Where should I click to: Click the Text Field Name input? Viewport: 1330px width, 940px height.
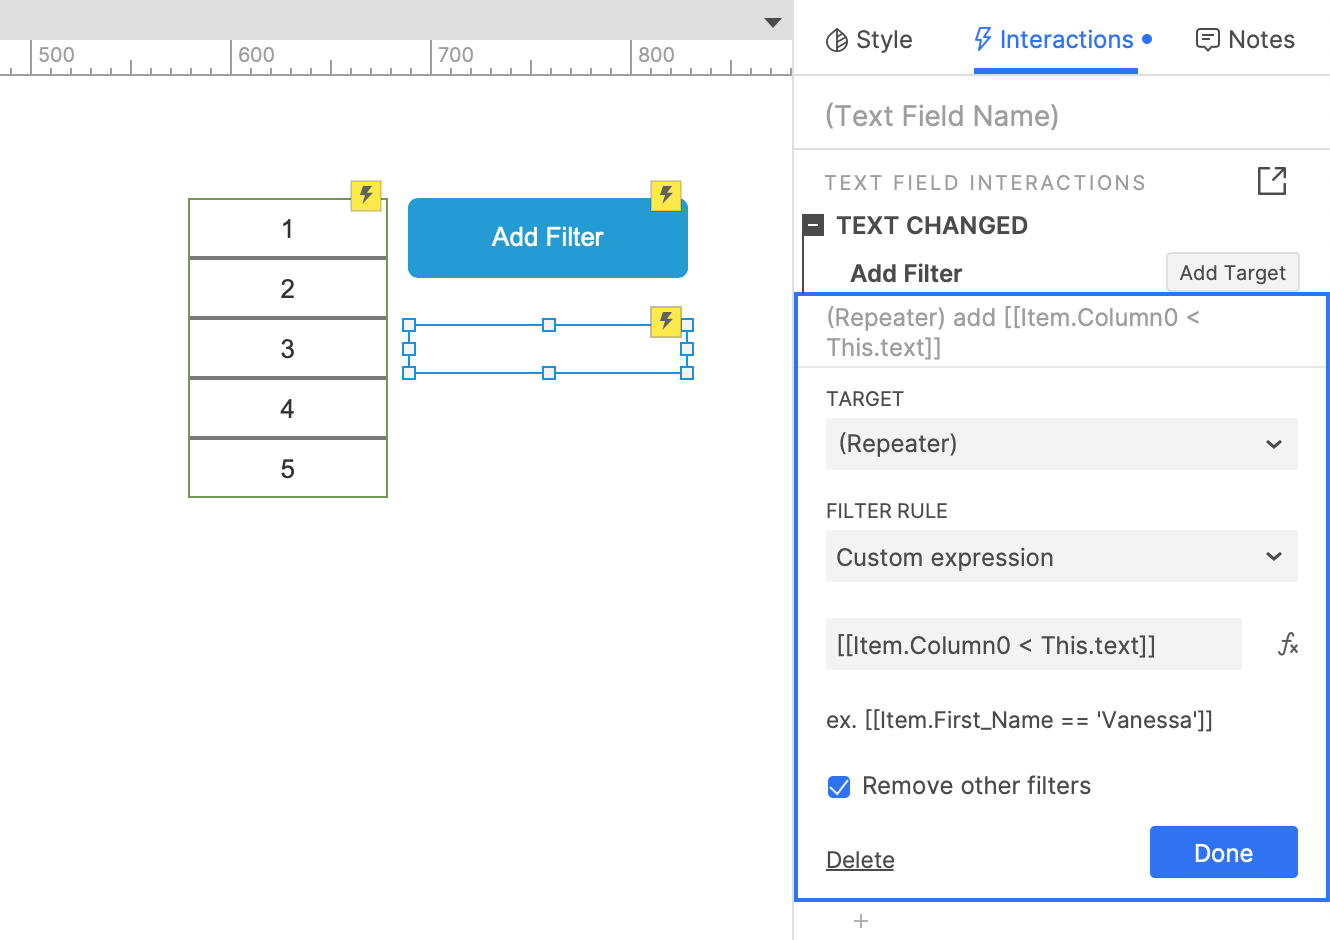(x=1060, y=116)
